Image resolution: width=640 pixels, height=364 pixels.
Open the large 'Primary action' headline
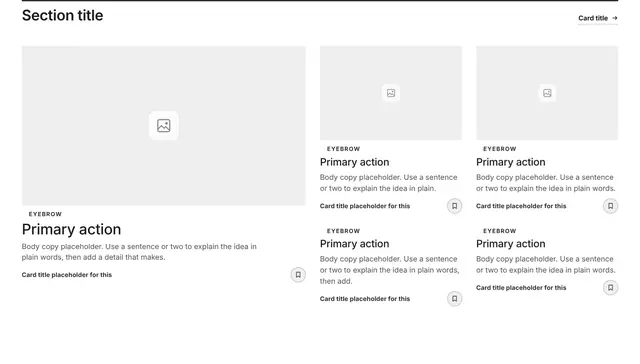coord(71,229)
